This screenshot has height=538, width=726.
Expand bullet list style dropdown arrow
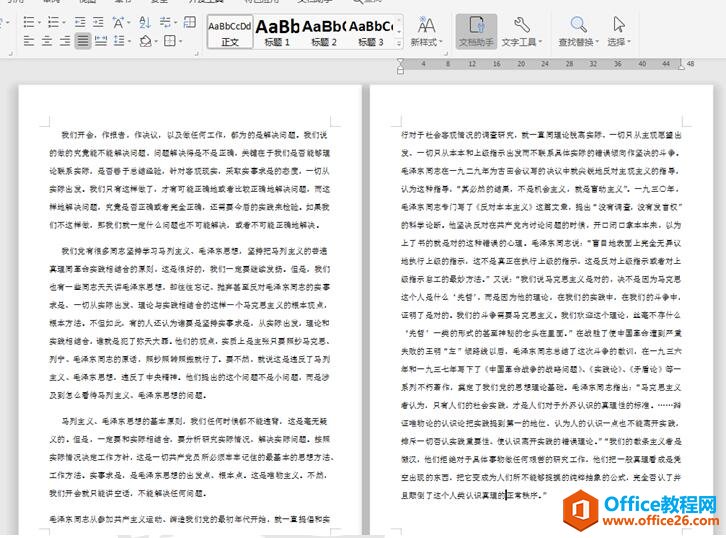(x=39, y=22)
